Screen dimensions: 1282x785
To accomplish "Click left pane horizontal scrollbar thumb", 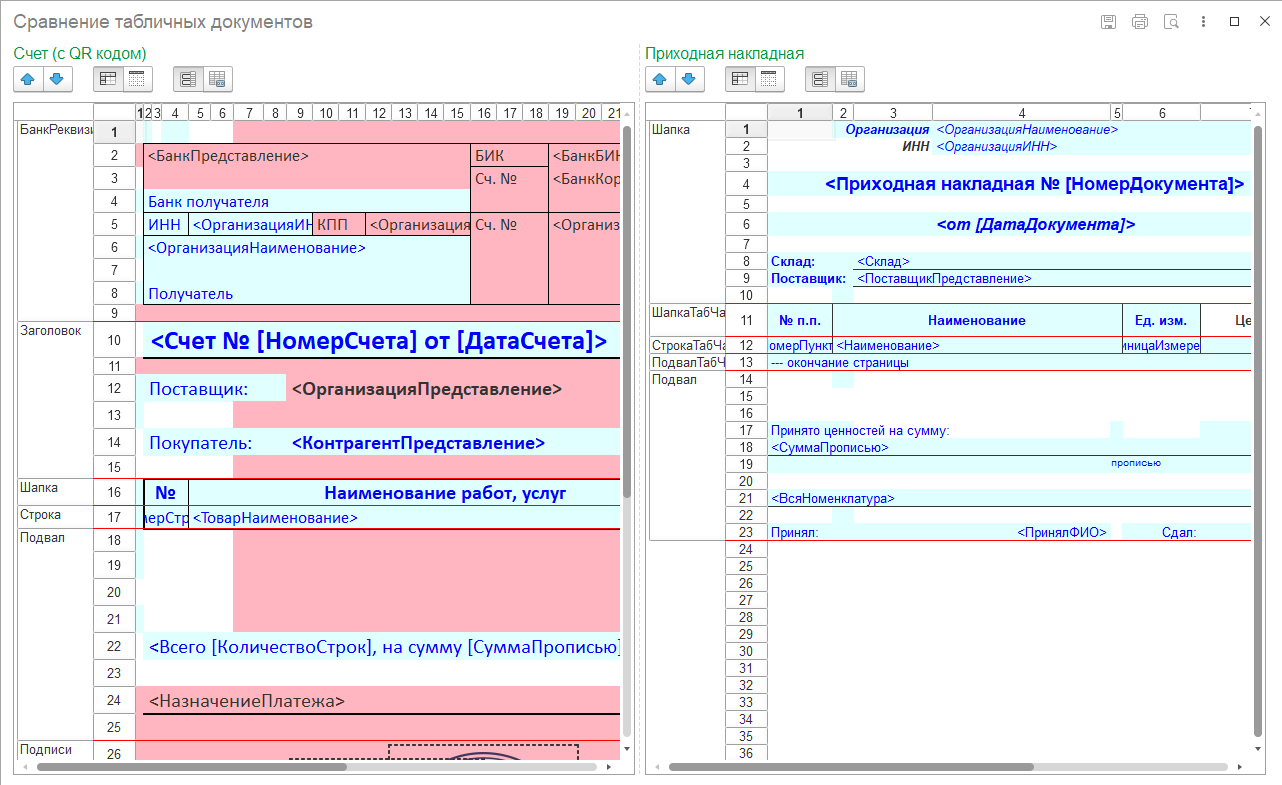I will [x=191, y=767].
